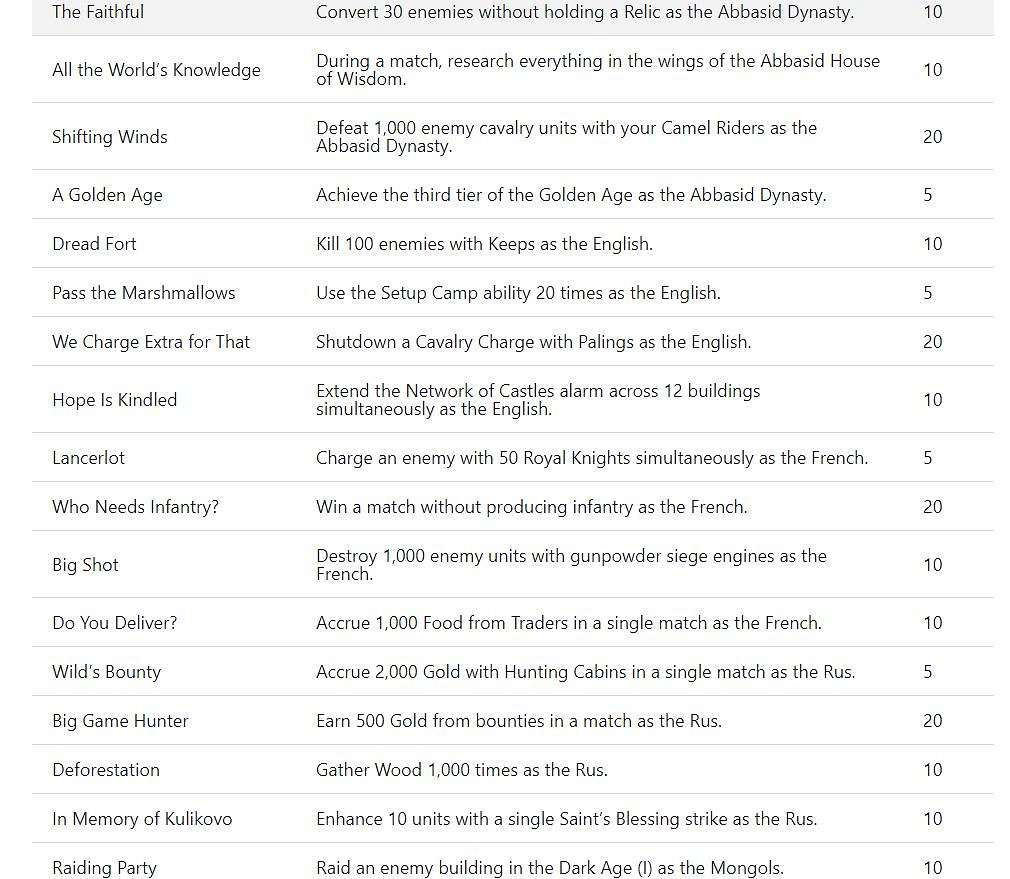Click the 'The Faithful' achievement name
Viewport: 1010px width, 879px height.
click(x=98, y=12)
